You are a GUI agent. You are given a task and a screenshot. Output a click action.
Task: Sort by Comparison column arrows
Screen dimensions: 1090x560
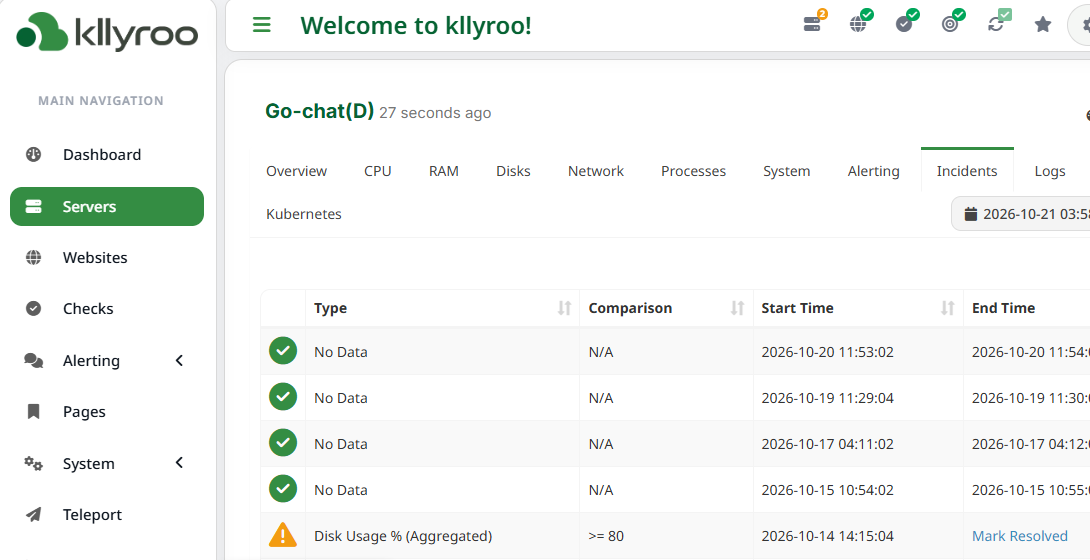tap(738, 308)
